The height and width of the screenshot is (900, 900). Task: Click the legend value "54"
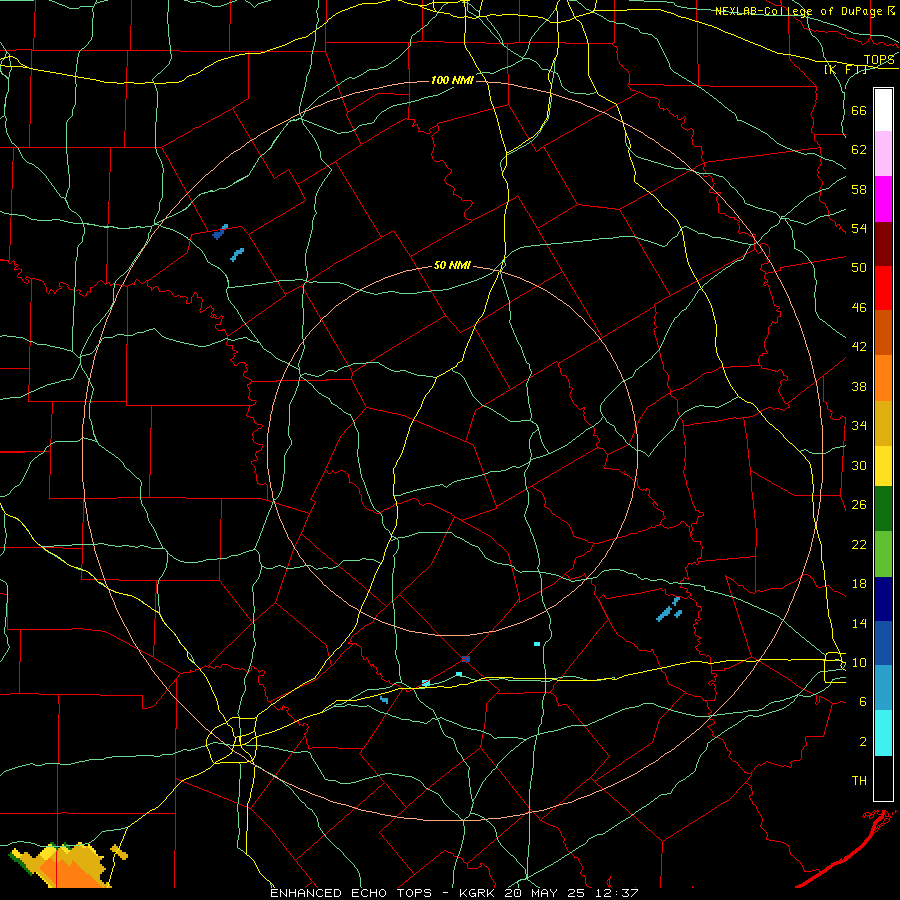[859, 228]
